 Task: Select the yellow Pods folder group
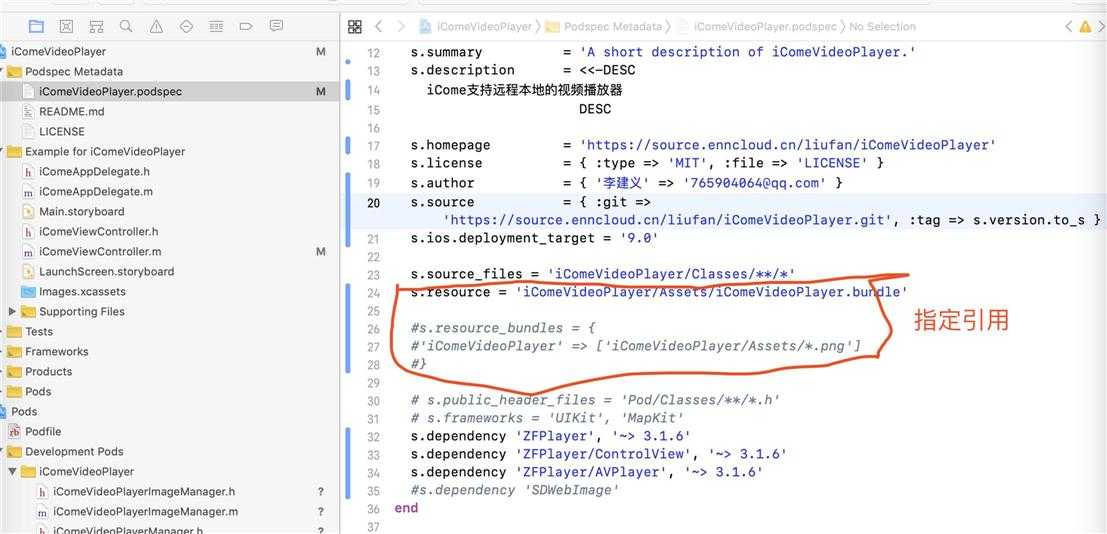coord(37,391)
